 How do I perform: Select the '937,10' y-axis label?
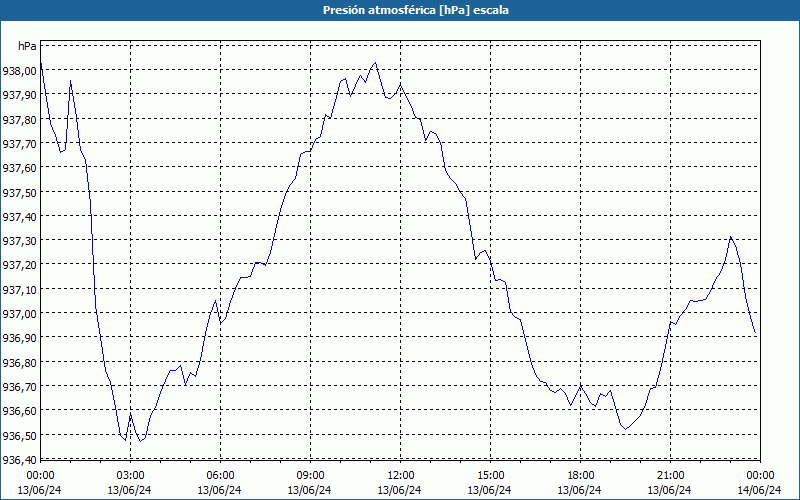point(19,289)
